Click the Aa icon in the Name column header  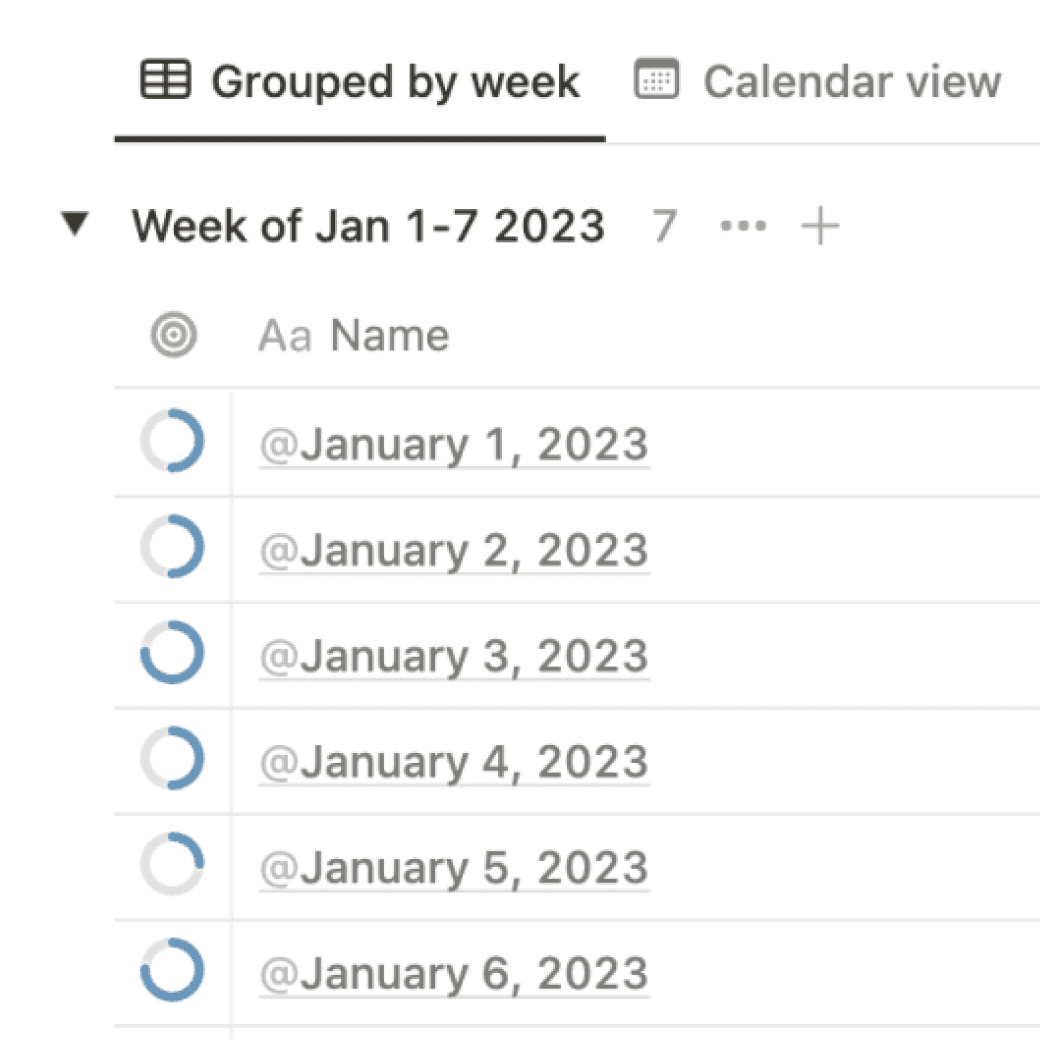click(x=284, y=336)
